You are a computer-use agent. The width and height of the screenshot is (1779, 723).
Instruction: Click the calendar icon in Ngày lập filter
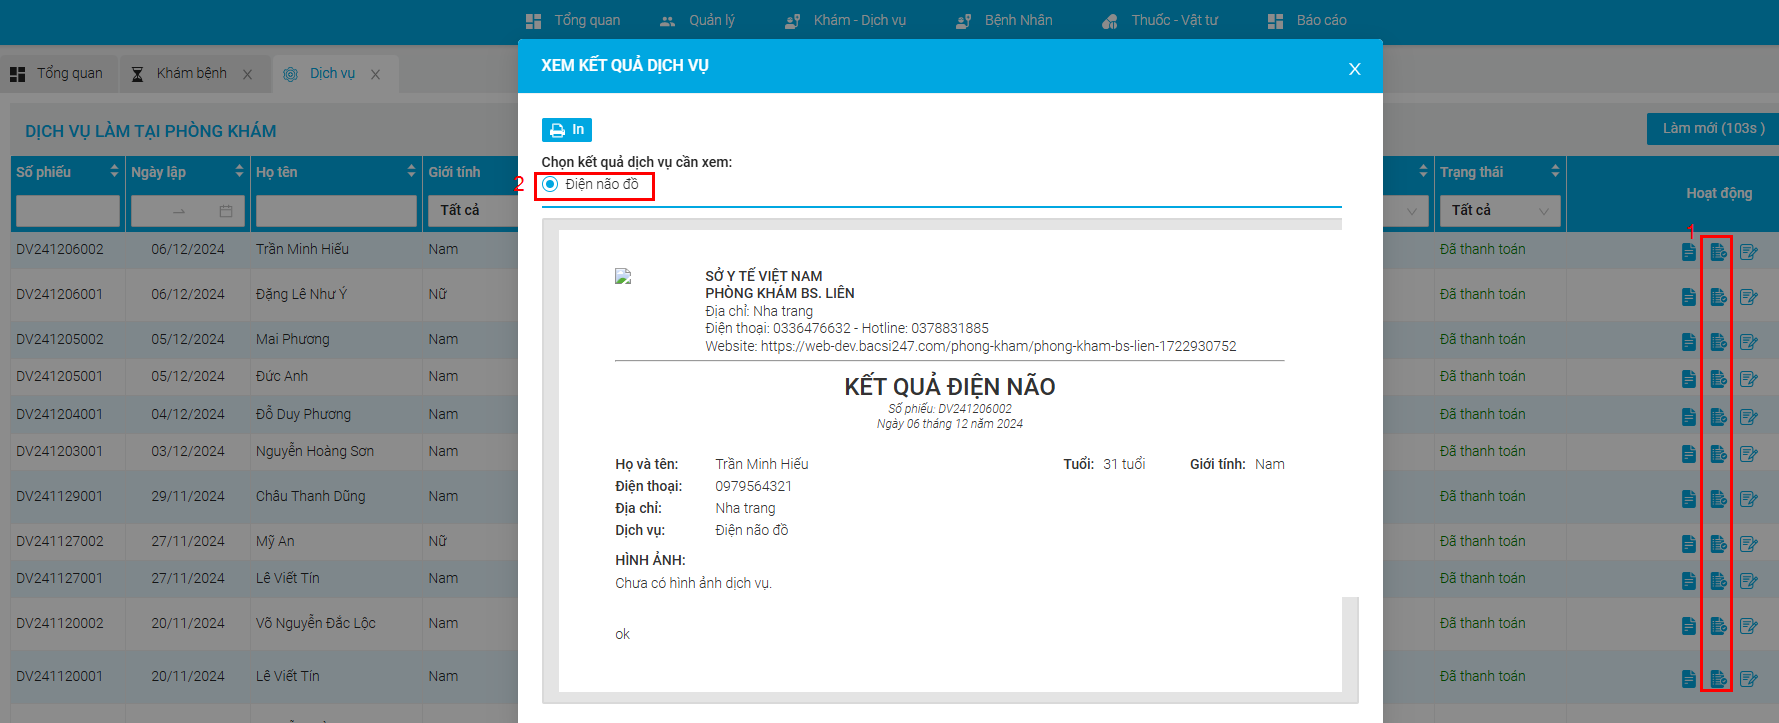tap(226, 211)
